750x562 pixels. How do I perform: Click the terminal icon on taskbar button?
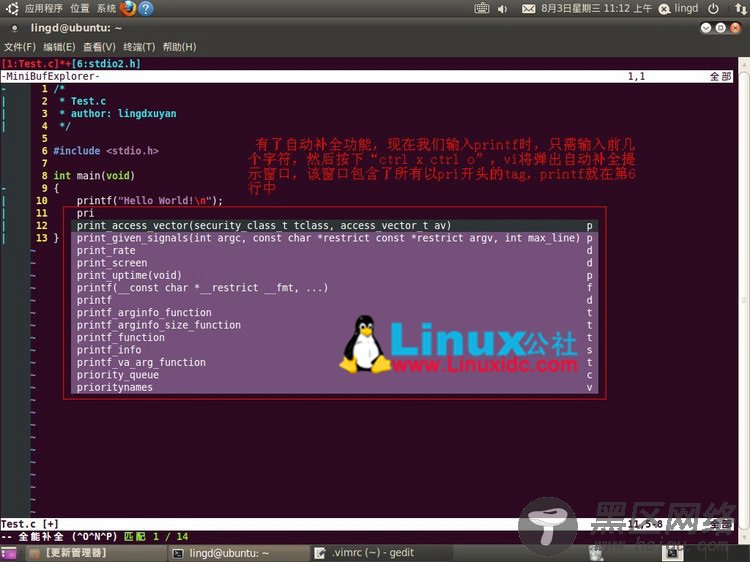[x=178, y=553]
